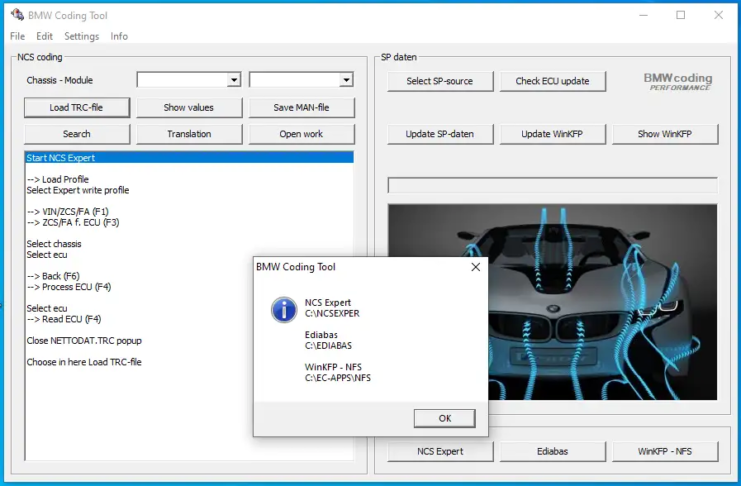This screenshot has height=486, width=741.
Task: Select 'Choose in here Load TRC-file' line
Action: 84,362
